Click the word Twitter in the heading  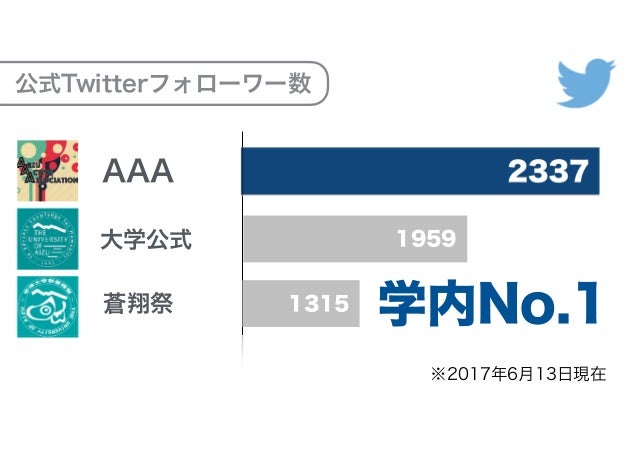click(x=103, y=83)
